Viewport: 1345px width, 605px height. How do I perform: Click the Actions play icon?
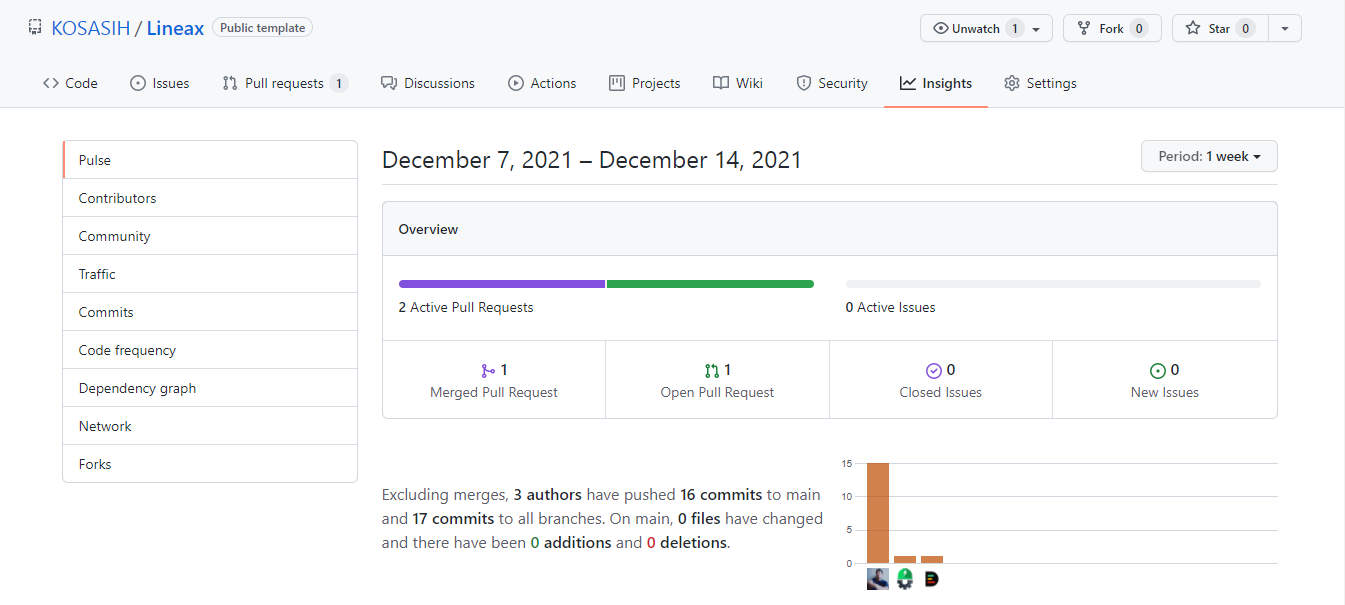click(516, 83)
